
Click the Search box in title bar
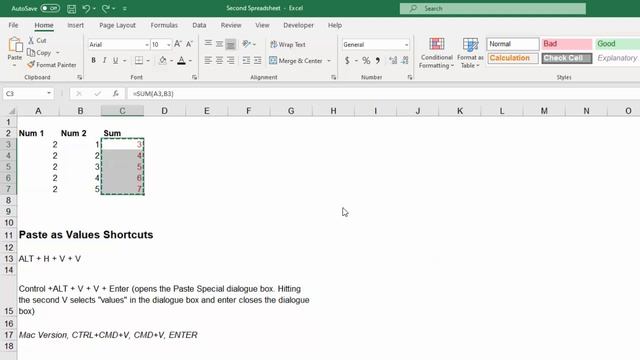pyautogui.click(x=493, y=9)
